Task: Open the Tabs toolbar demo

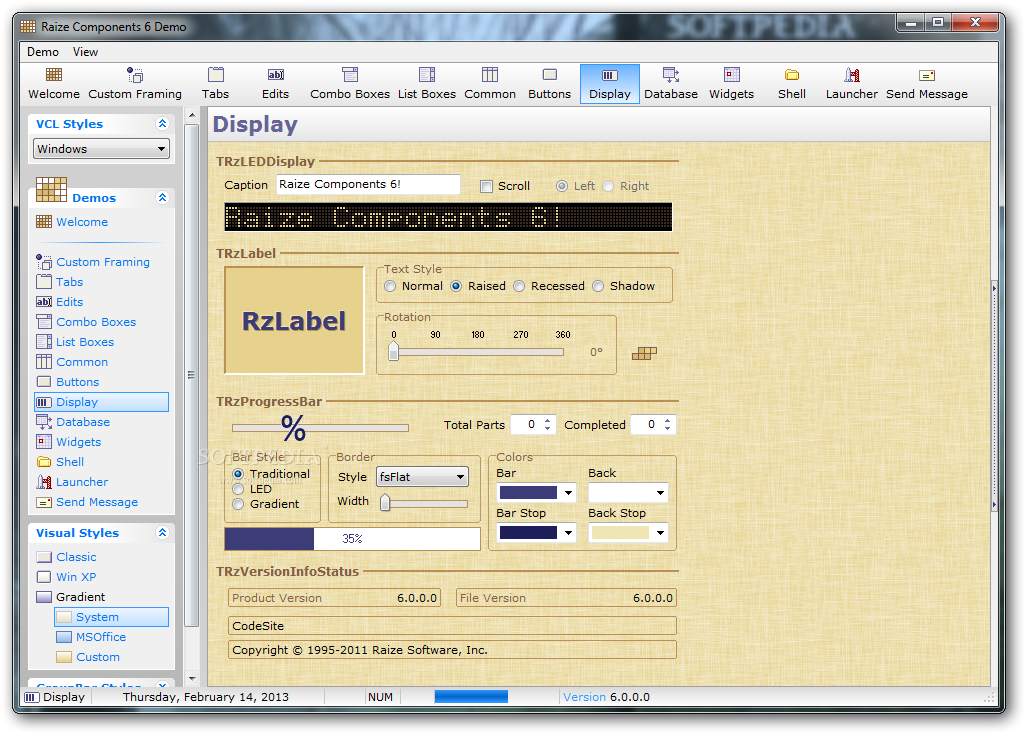Action: point(215,84)
